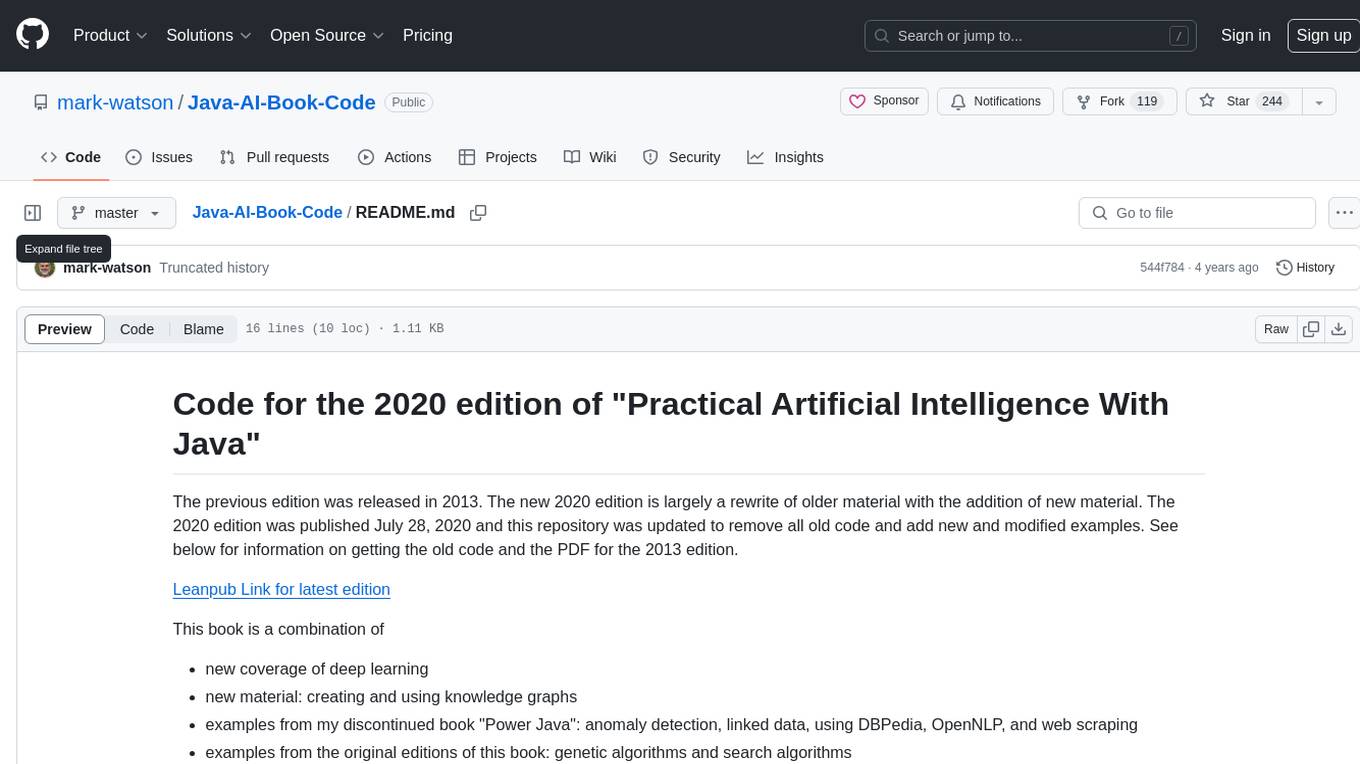
Task: Copy raw file contents icon
Action: click(x=1311, y=329)
